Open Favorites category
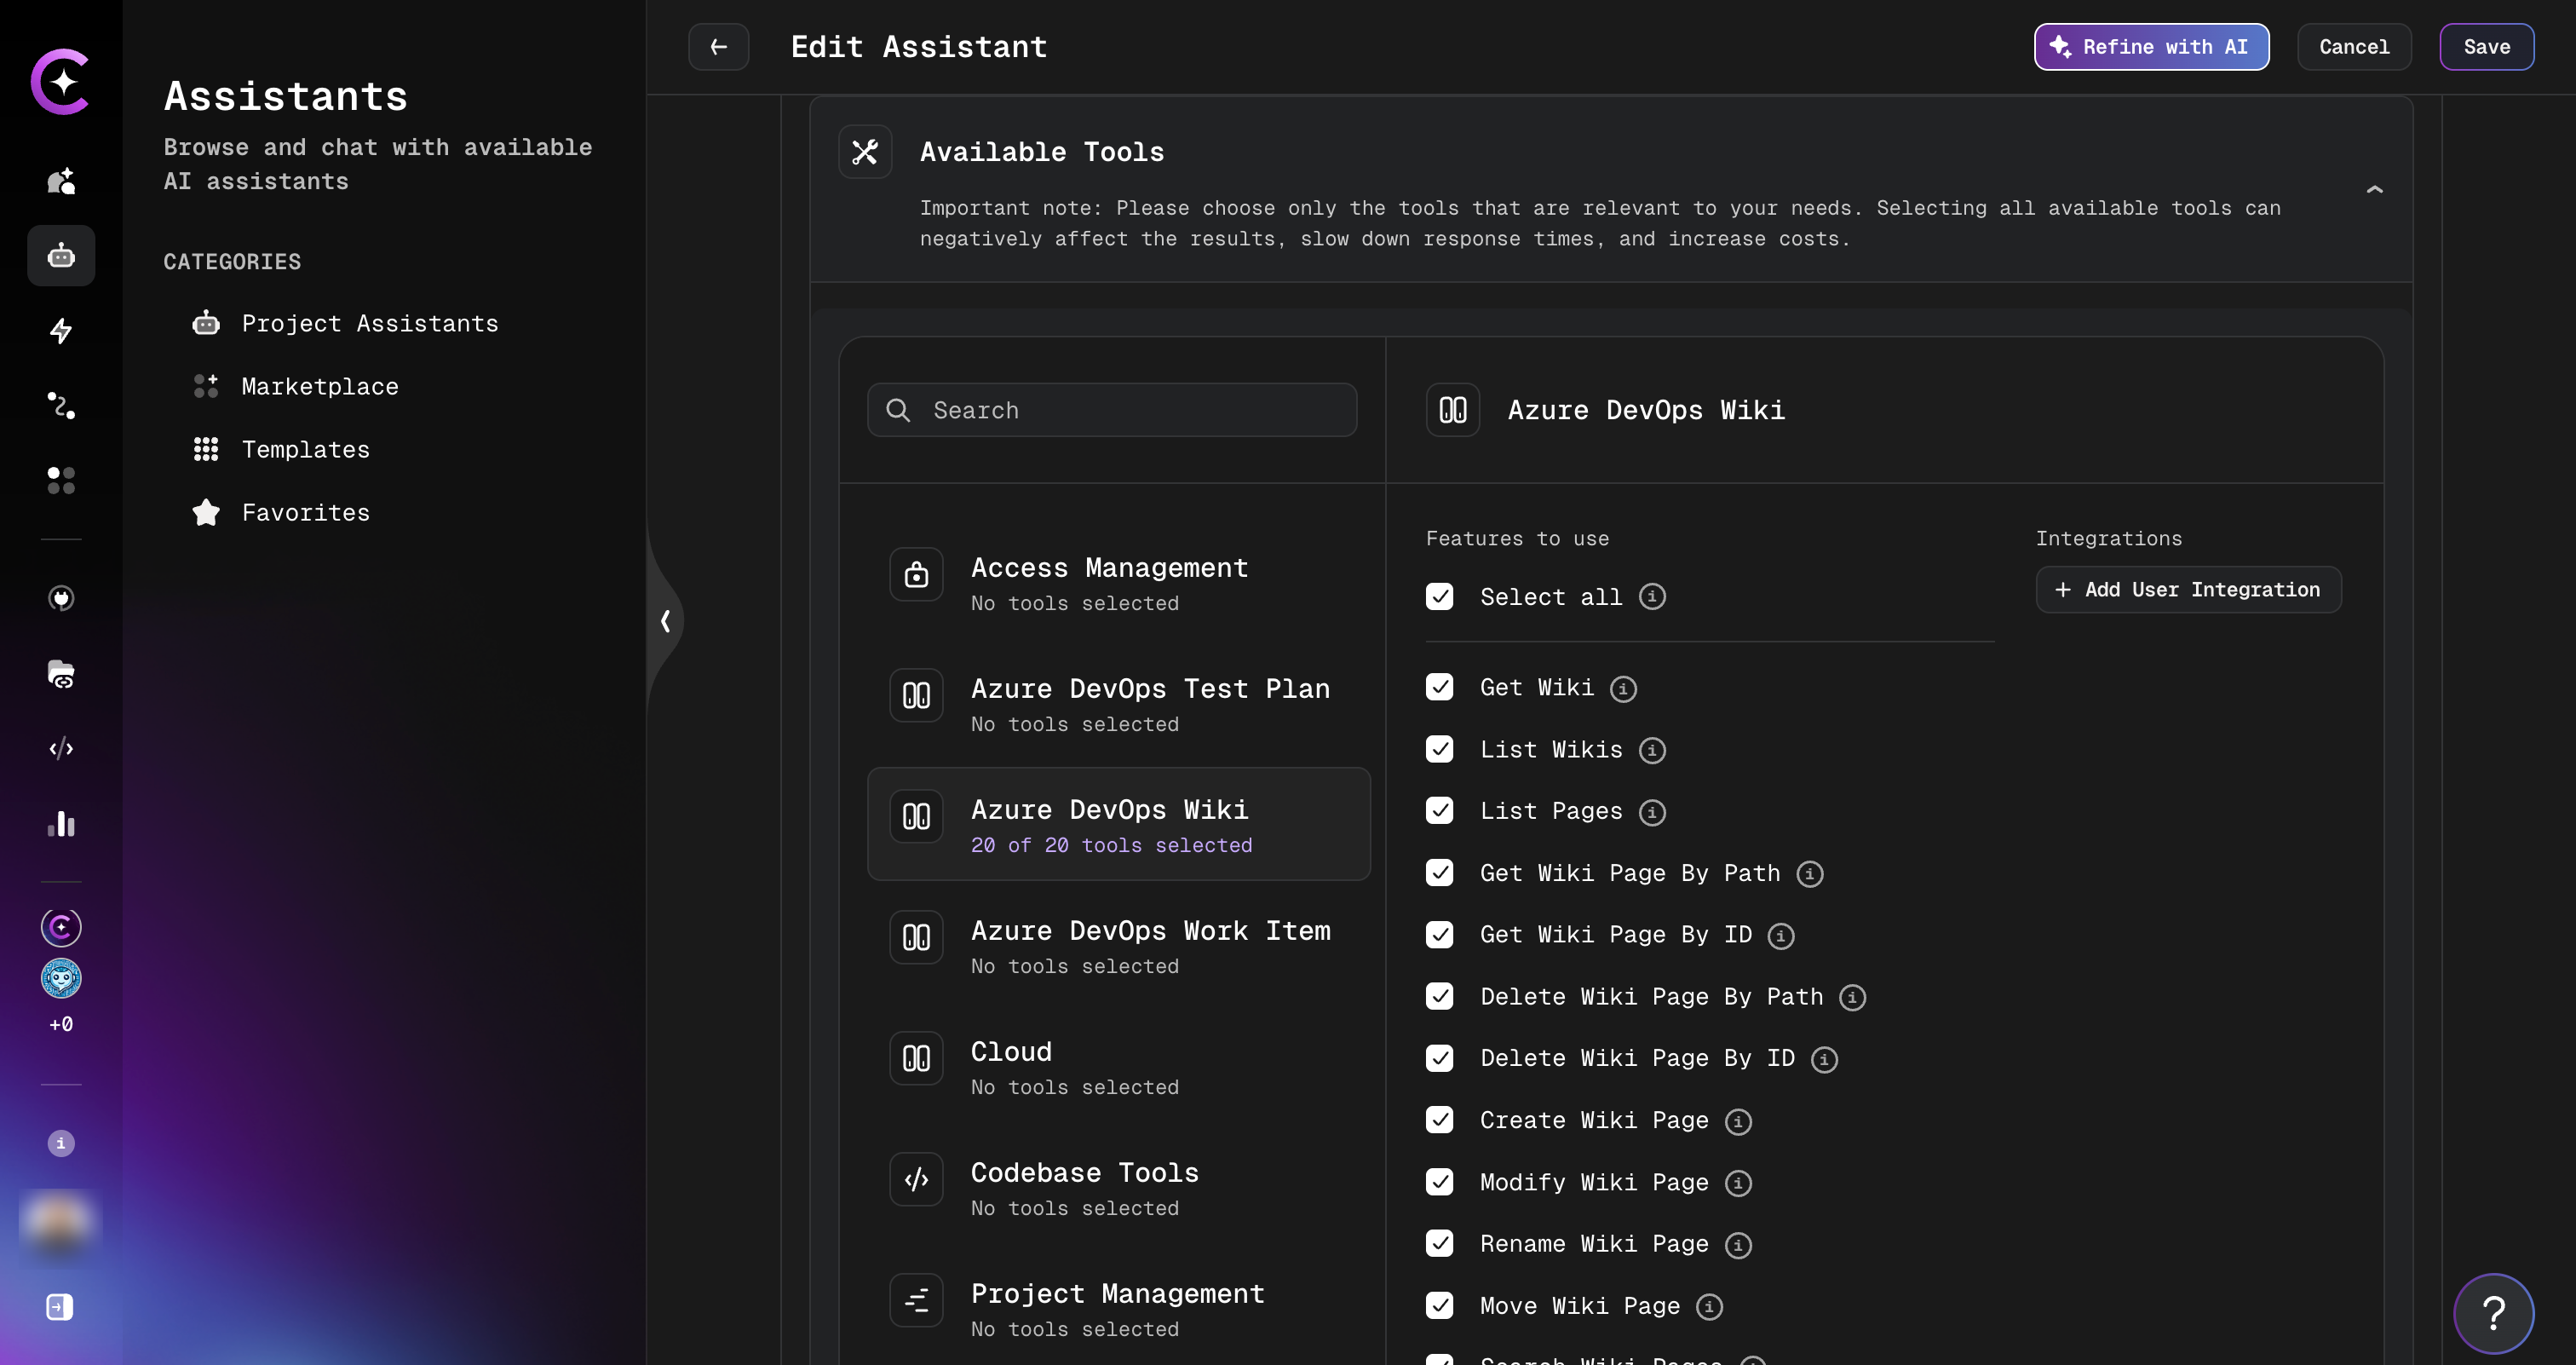Image resolution: width=2576 pixels, height=1365 pixels. click(281, 513)
